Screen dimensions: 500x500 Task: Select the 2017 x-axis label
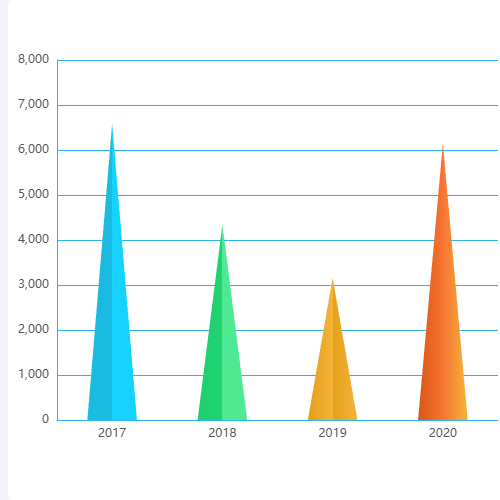(x=112, y=433)
